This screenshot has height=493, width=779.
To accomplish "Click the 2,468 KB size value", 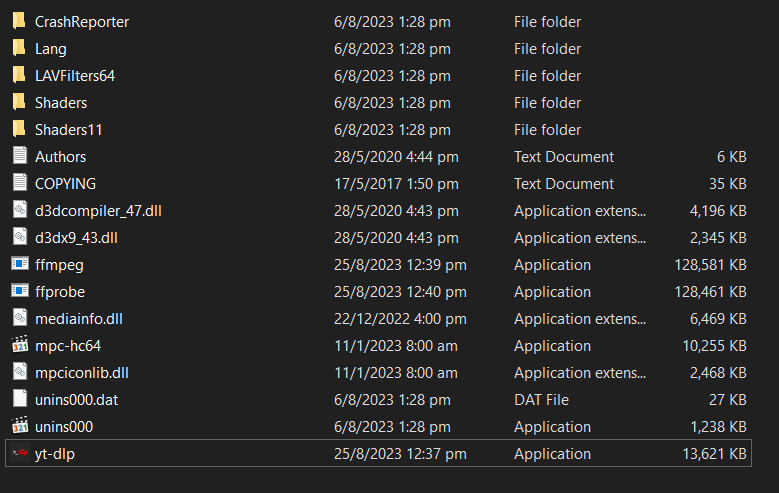I will (718, 373).
